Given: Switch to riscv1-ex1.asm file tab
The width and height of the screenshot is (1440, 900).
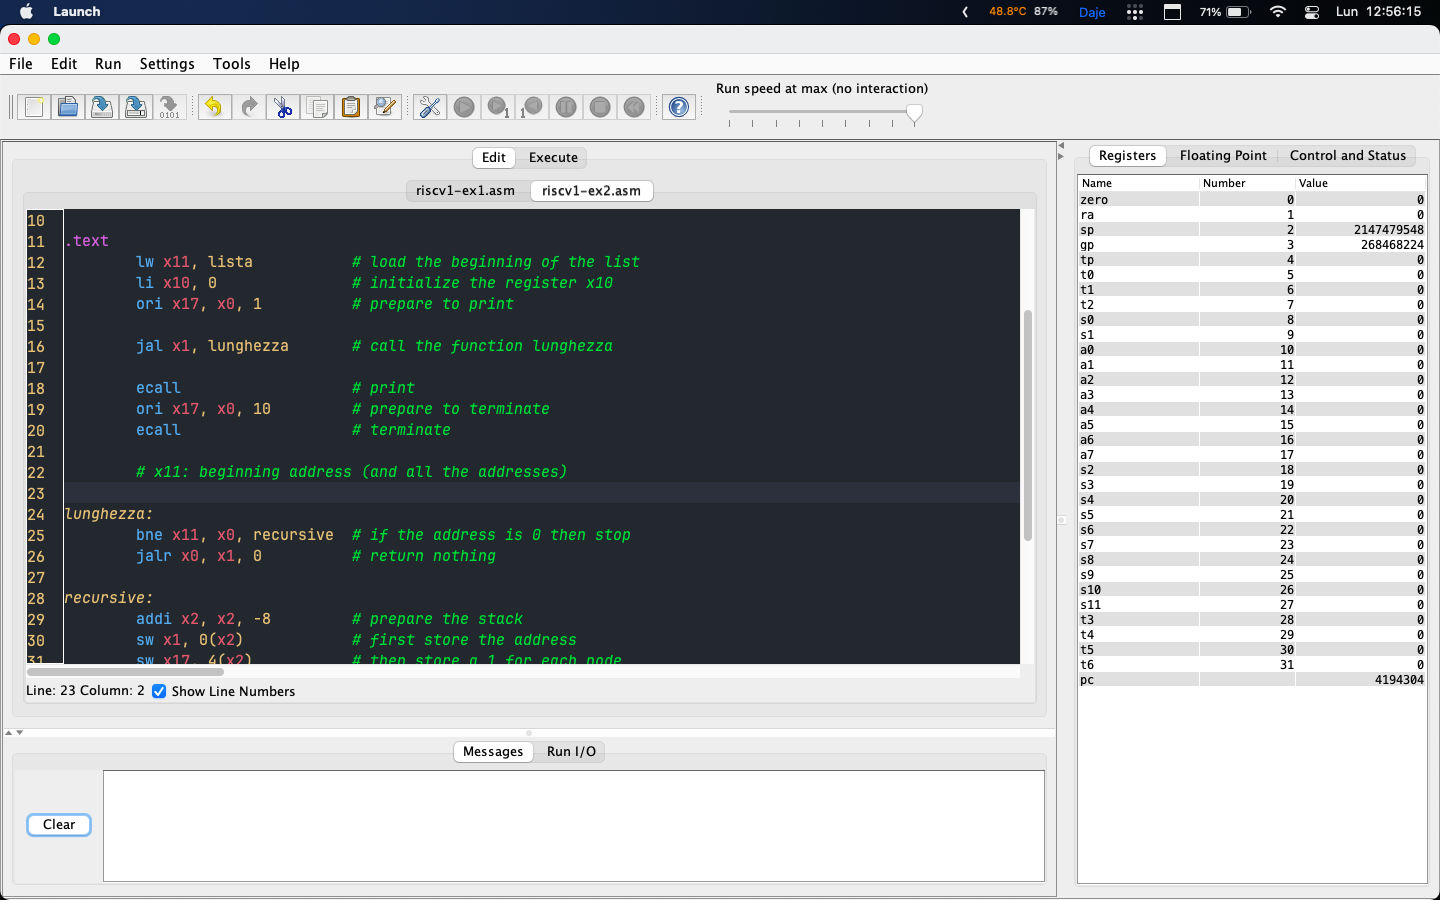Looking at the screenshot, I should pos(466,191).
